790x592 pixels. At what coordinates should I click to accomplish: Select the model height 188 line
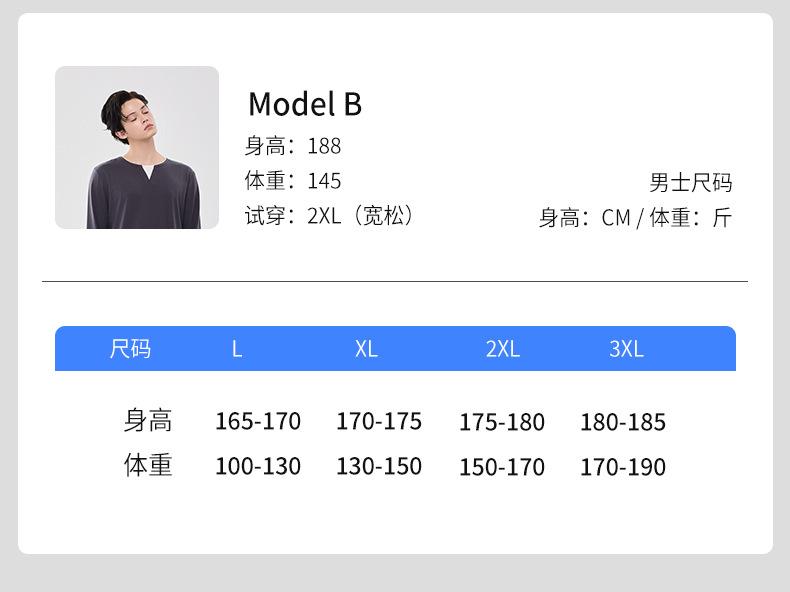point(293,146)
